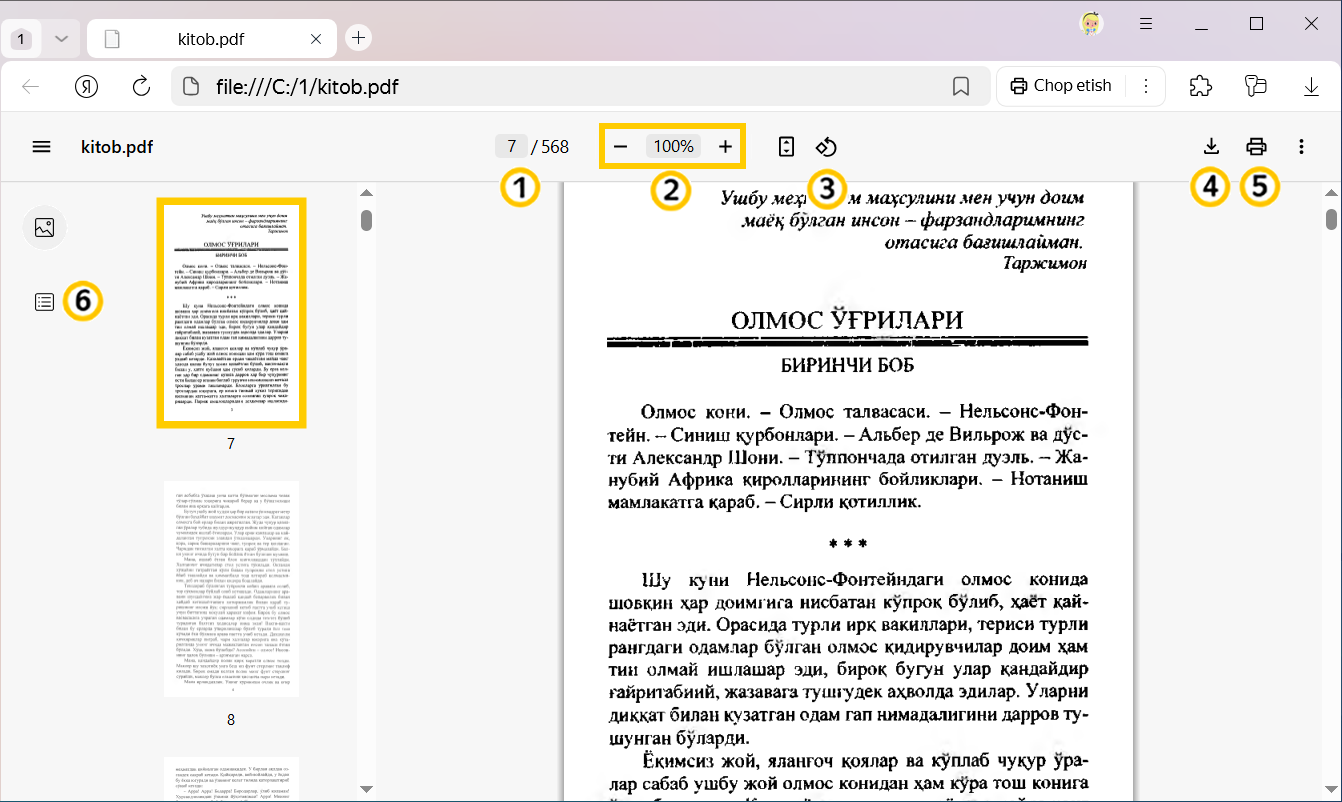This screenshot has height=802, width=1342.
Task: Switch to the kitob.pdf tab
Action: [x=210, y=39]
